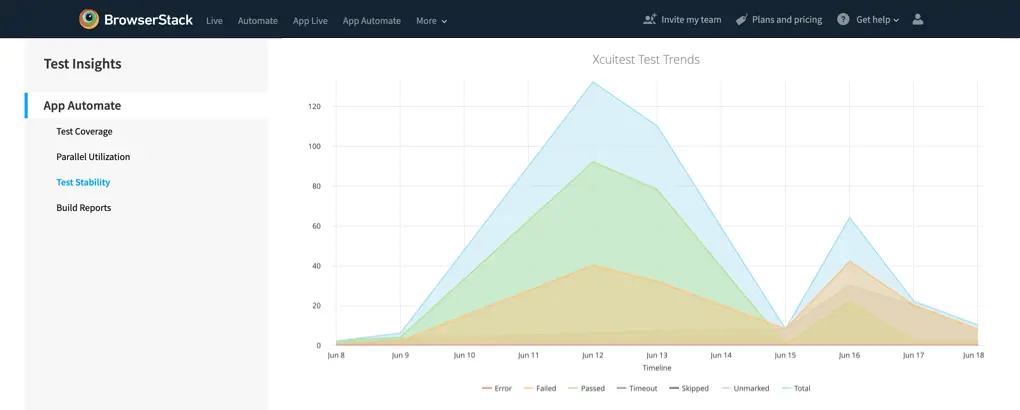Open Parallel Utilization report
This screenshot has width=1020, height=410.
93,157
